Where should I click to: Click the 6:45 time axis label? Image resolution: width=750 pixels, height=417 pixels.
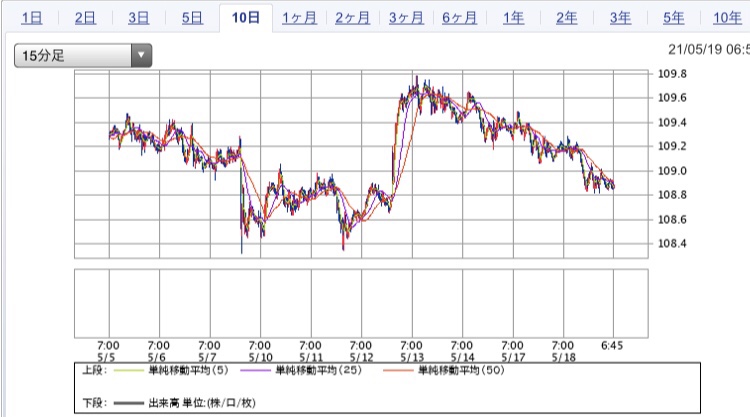point(612,345)
